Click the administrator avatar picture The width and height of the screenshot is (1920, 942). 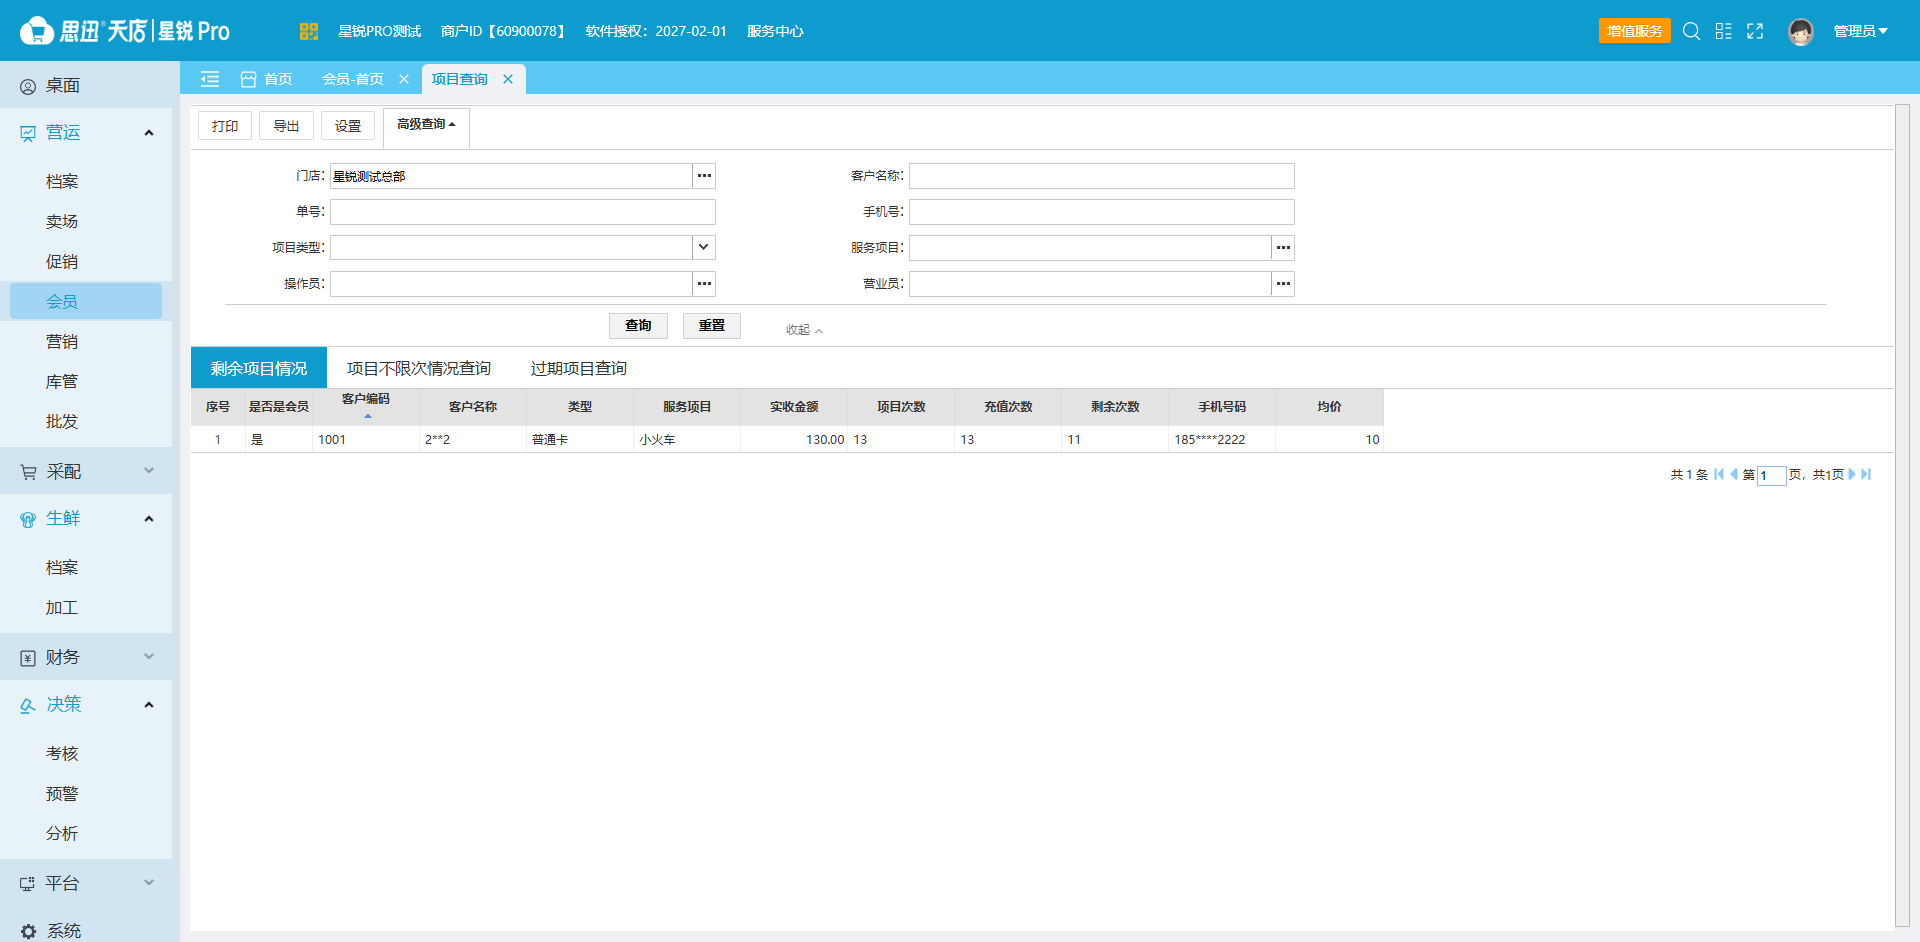tap(1801, 32)
